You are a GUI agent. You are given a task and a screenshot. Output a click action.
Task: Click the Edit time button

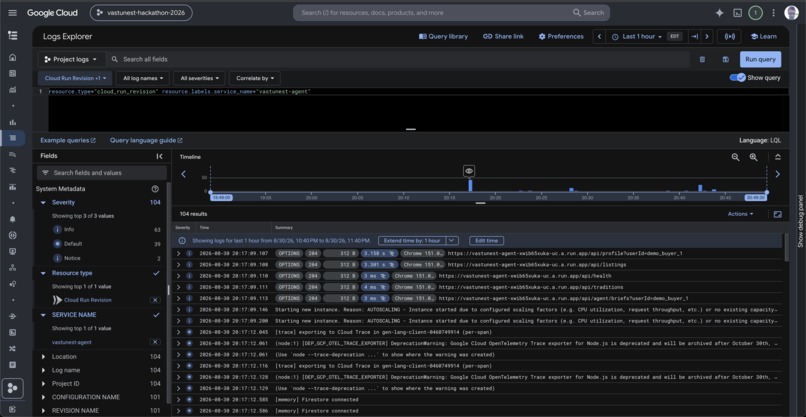(486, 241)
